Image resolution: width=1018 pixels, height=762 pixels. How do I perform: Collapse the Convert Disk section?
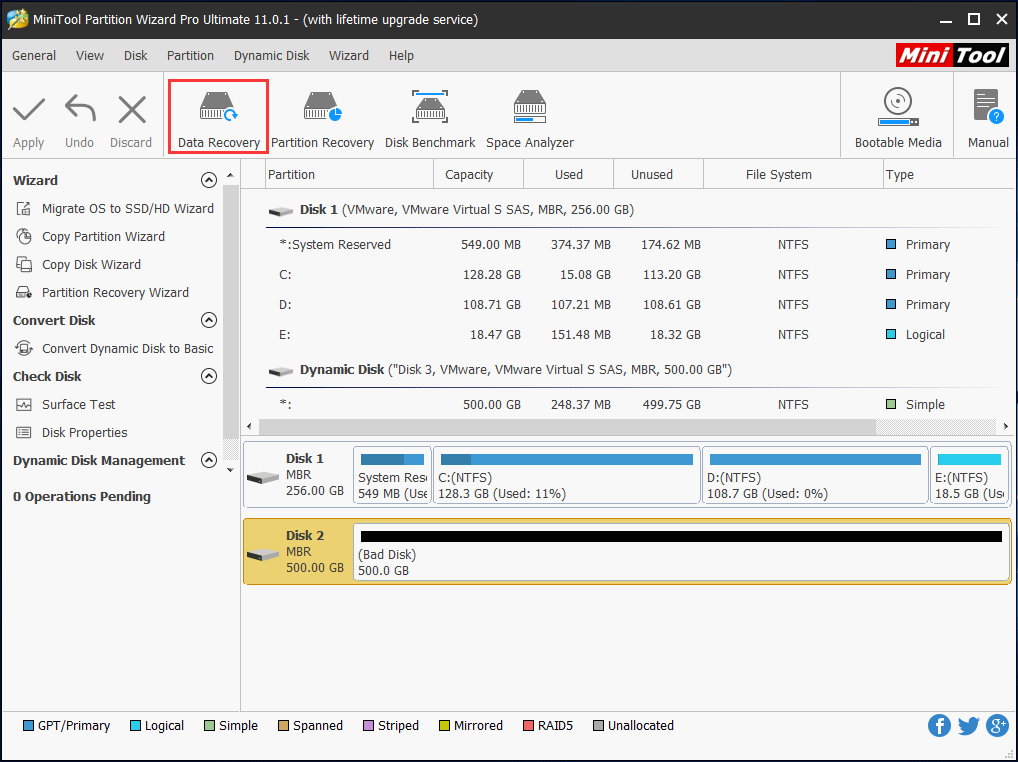[208, 320]
